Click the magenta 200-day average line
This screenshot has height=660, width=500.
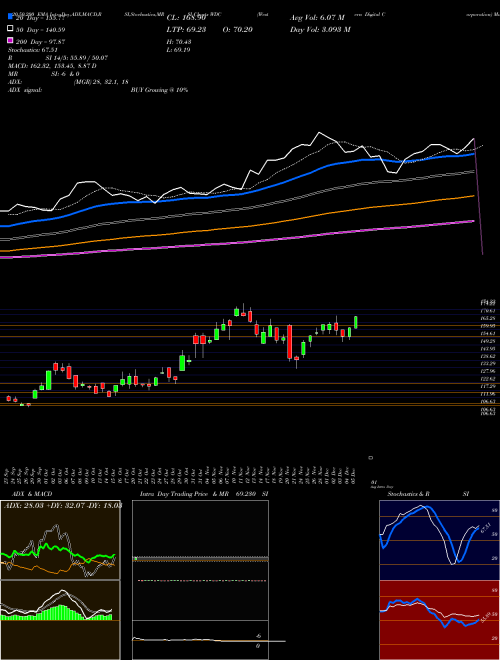[x=238, y=241]
